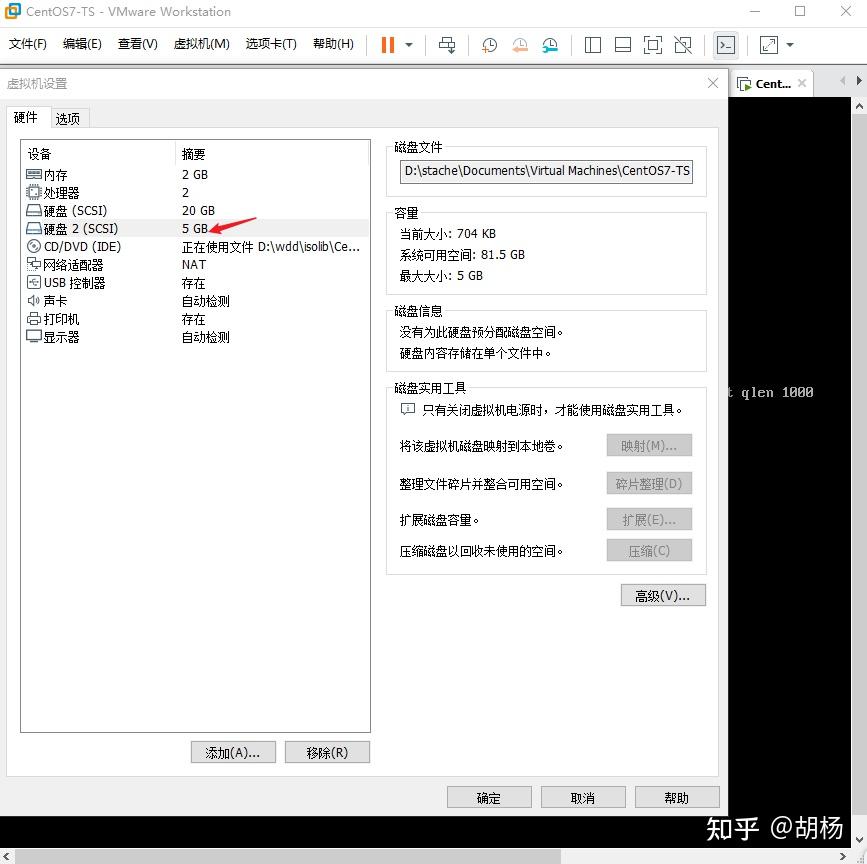The image size is (867, 864).
Task: Toggle the thumbnail bar view icon
Action: (623, 45)
